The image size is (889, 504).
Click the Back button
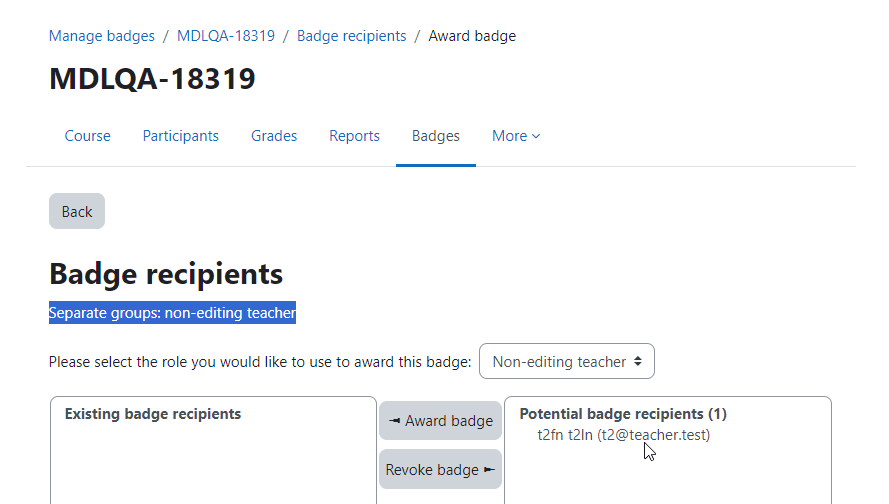(77, 211)
